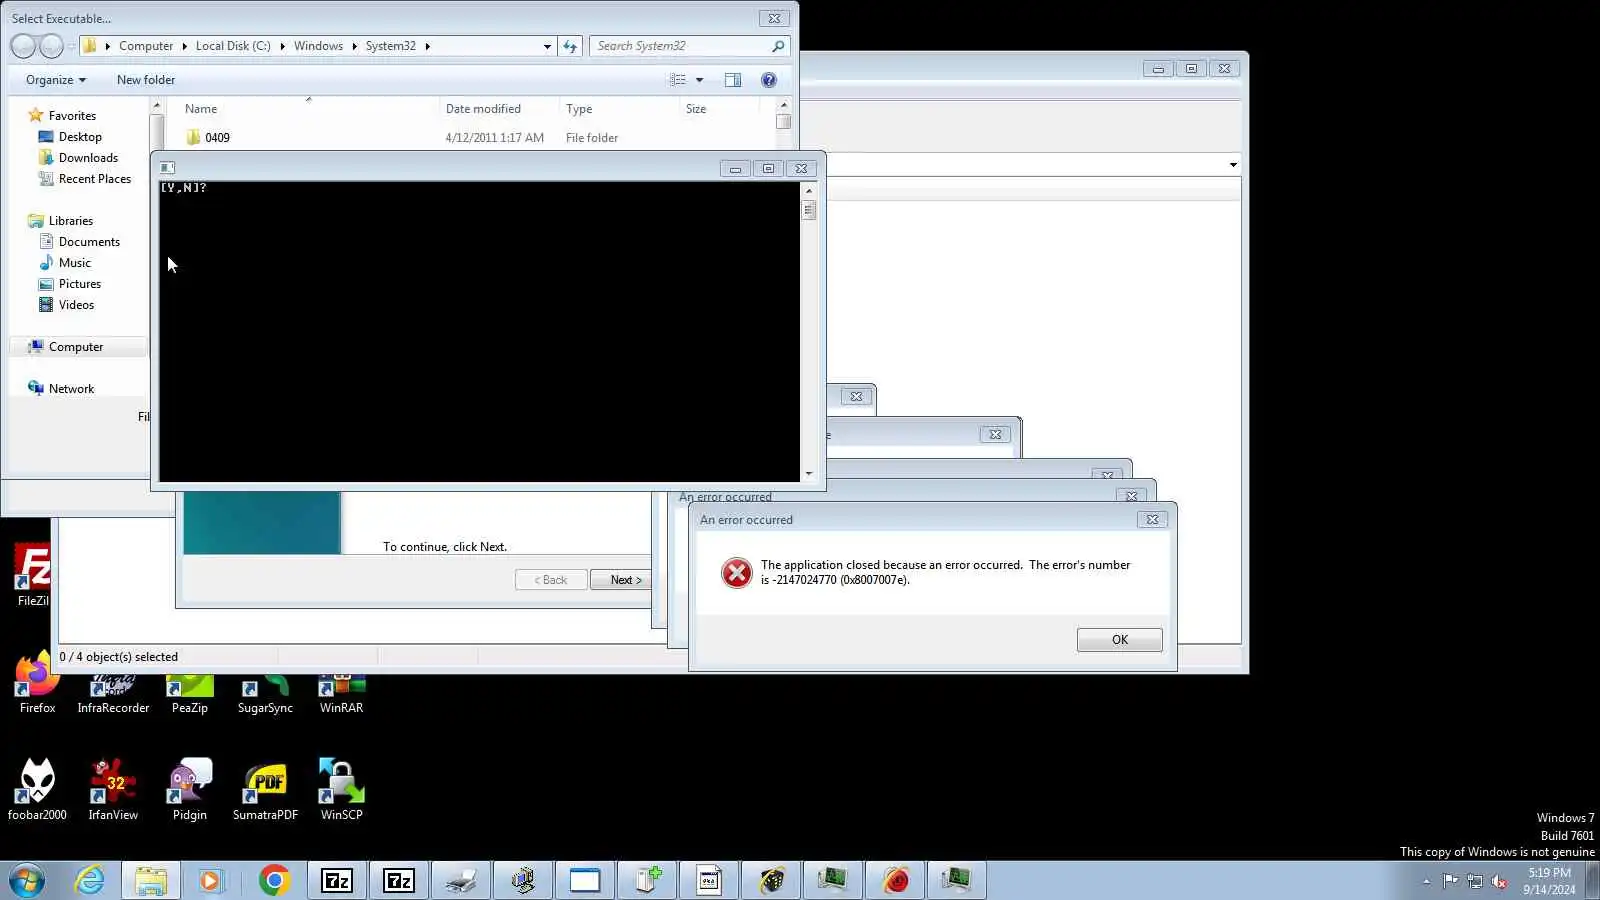Open Windows Explorer from the taskbar

click(151, 880)
